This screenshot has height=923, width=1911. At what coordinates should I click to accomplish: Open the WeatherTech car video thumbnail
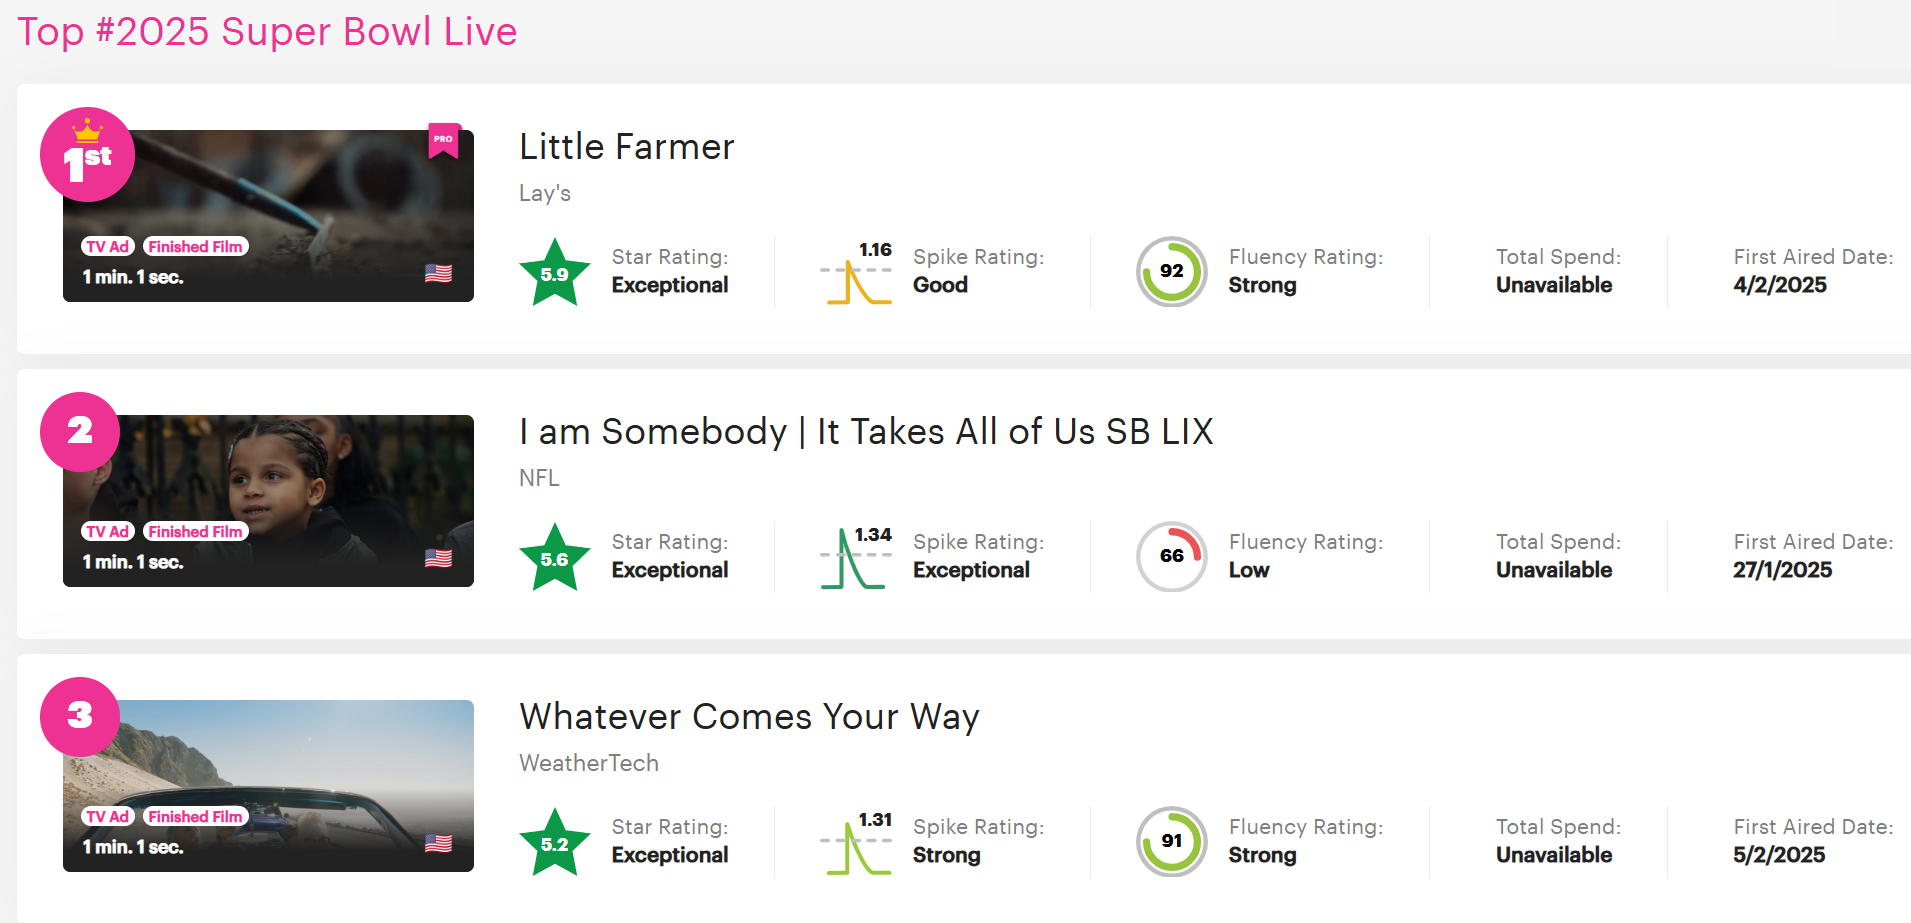pos(268,786)
